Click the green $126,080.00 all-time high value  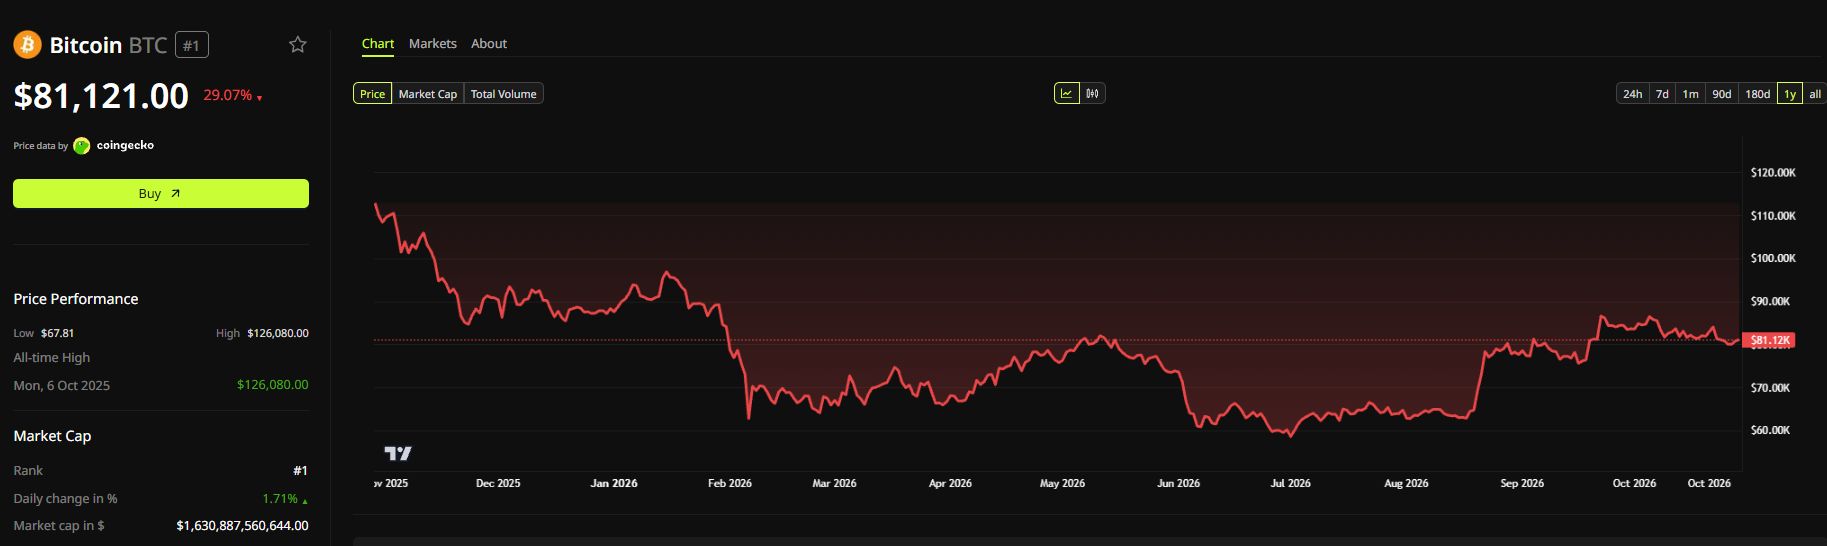pos(273,384)
